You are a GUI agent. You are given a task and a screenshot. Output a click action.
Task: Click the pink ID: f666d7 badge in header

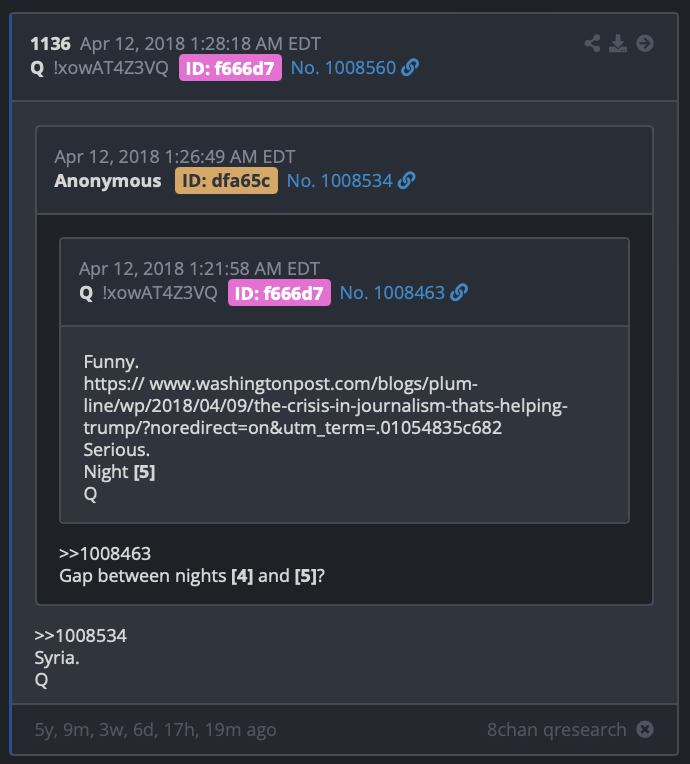click(x=230, y=68)
